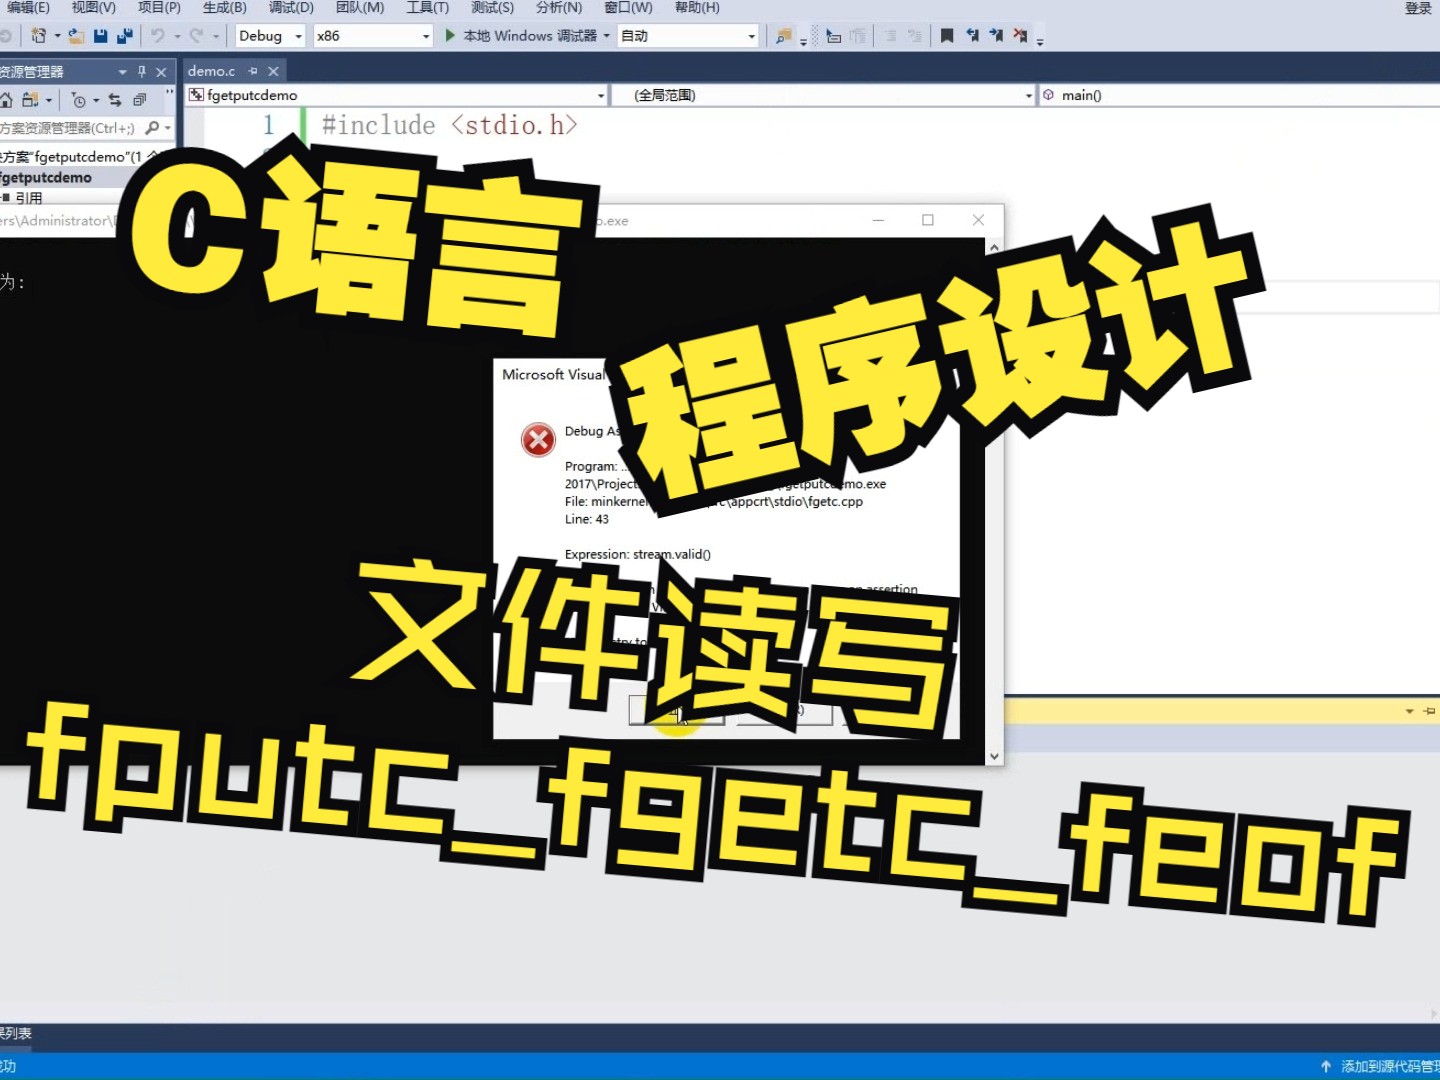Show more Solution Explorer toolbar buttons
The height and width of the screenshot is (1080, 1440).
[x=170, y=94]
